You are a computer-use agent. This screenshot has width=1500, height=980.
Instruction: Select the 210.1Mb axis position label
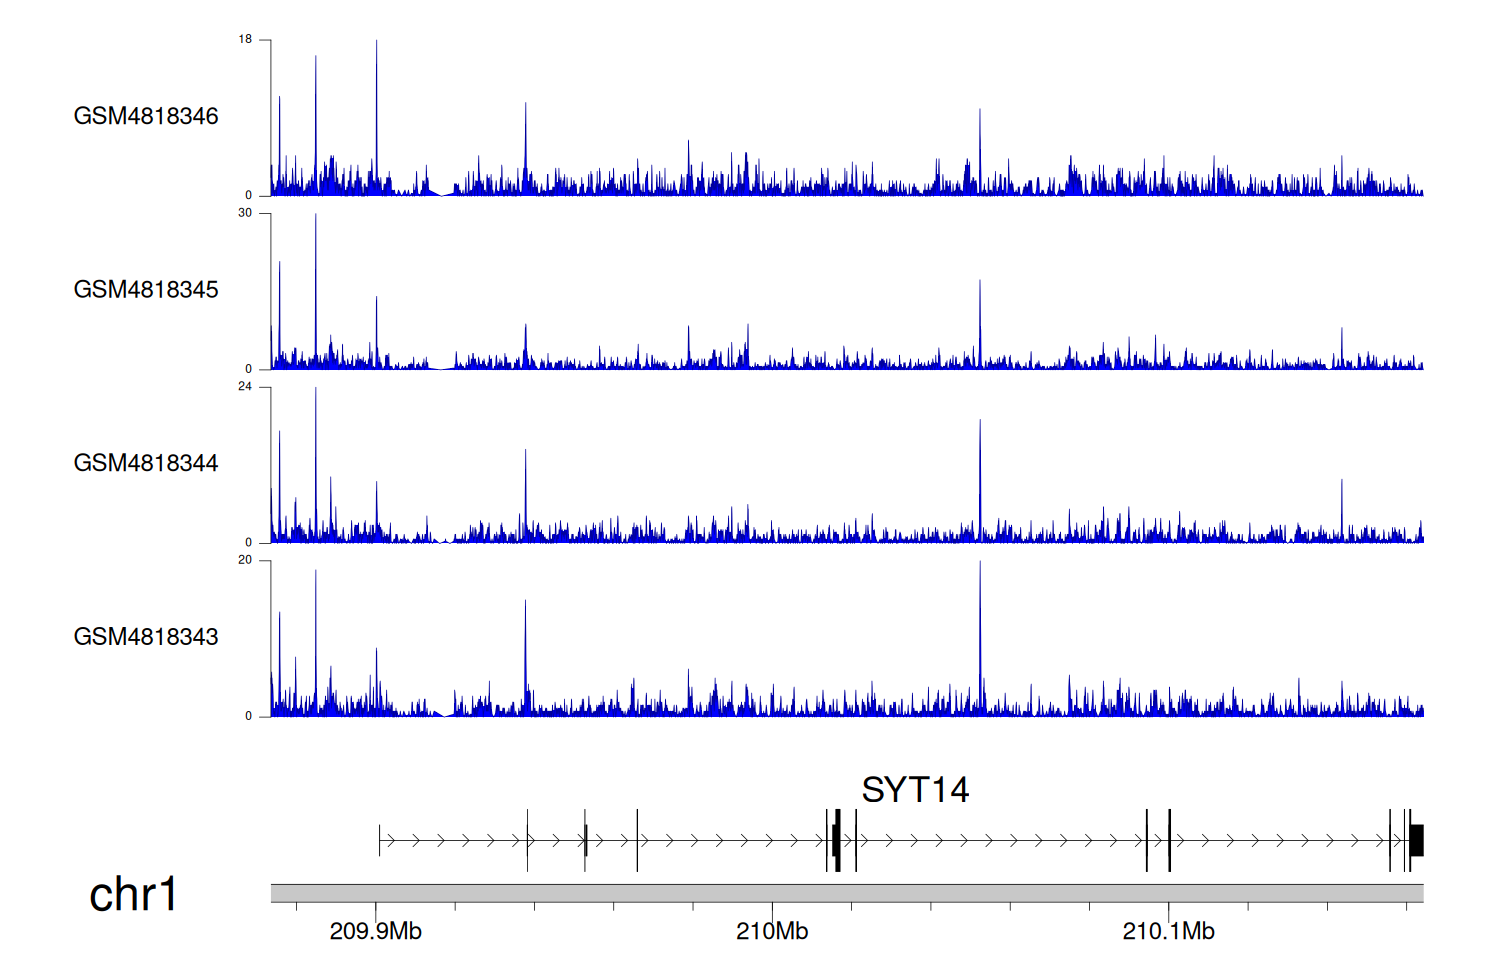1168,932
